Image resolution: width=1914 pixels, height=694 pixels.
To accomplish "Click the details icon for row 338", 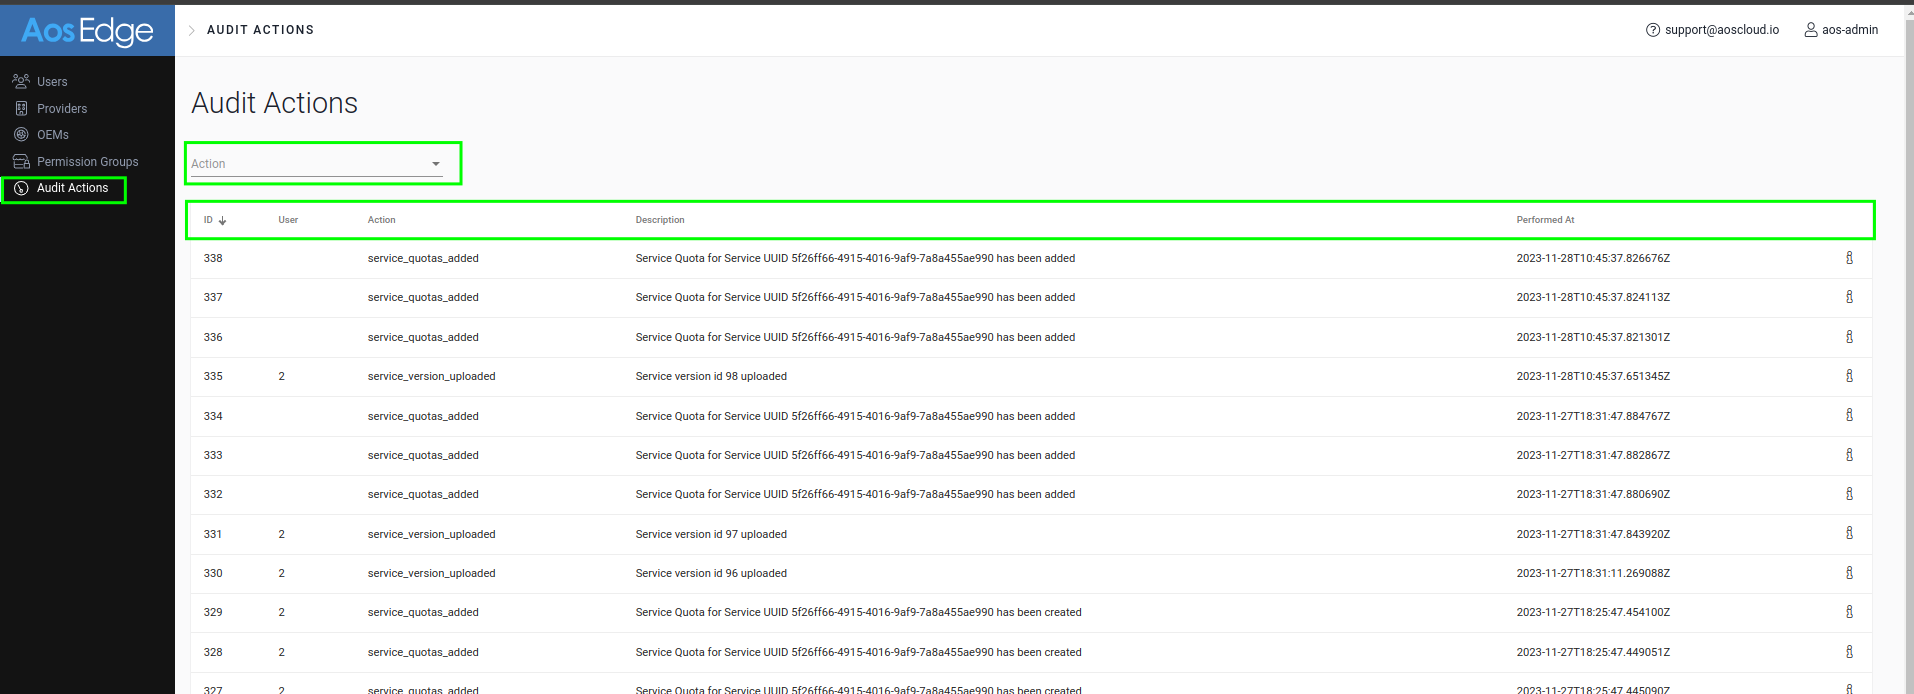I will point(1849,258).
